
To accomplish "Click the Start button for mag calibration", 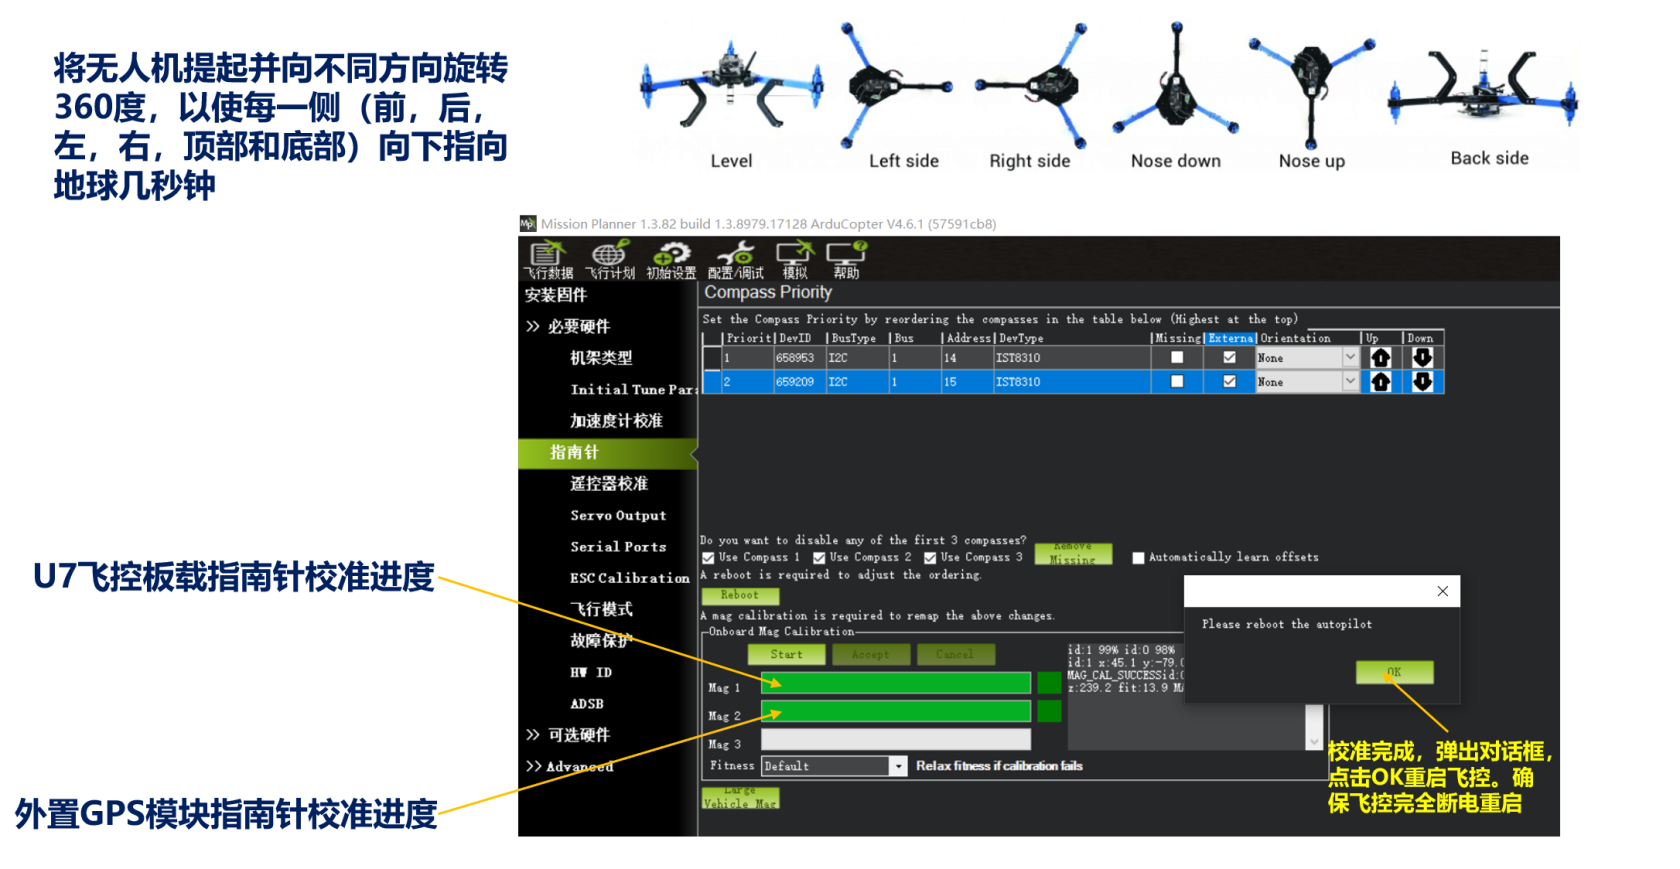I will click(786, 654).
